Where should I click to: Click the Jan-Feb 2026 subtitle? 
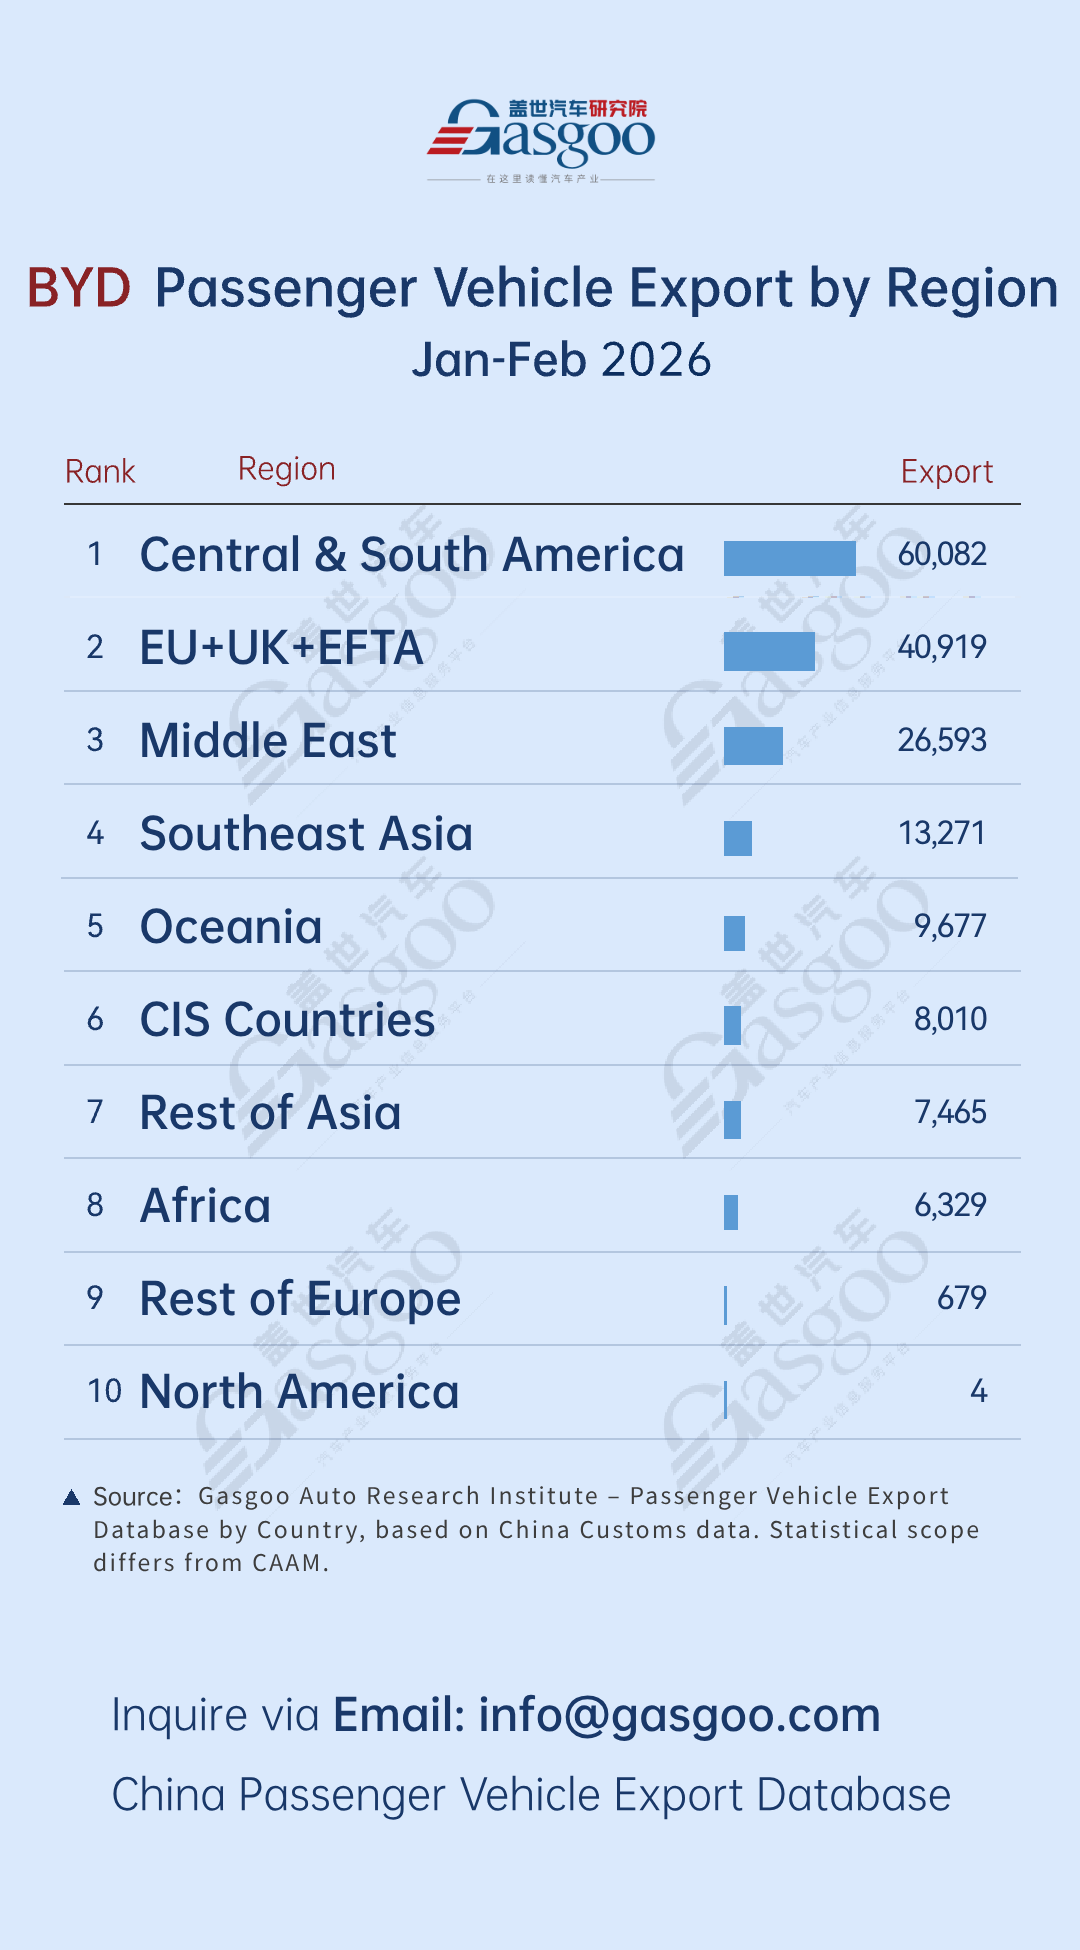coord(561,360)
